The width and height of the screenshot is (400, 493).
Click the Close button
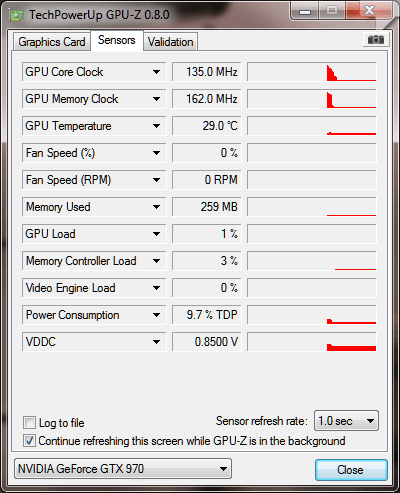click(x=351, y=470)
